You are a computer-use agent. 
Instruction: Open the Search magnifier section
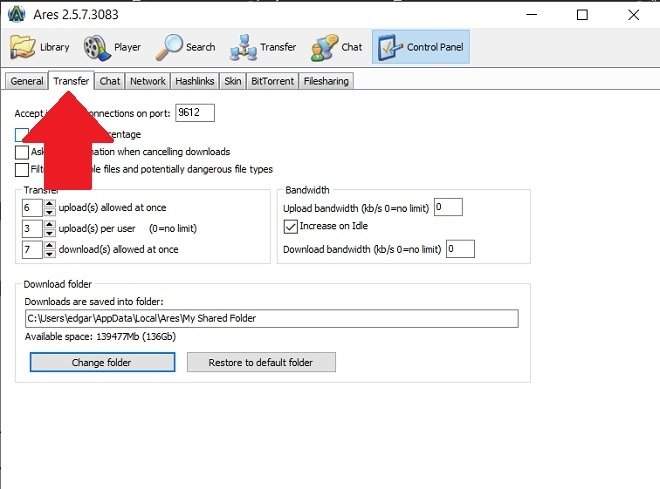click(186, 47)
